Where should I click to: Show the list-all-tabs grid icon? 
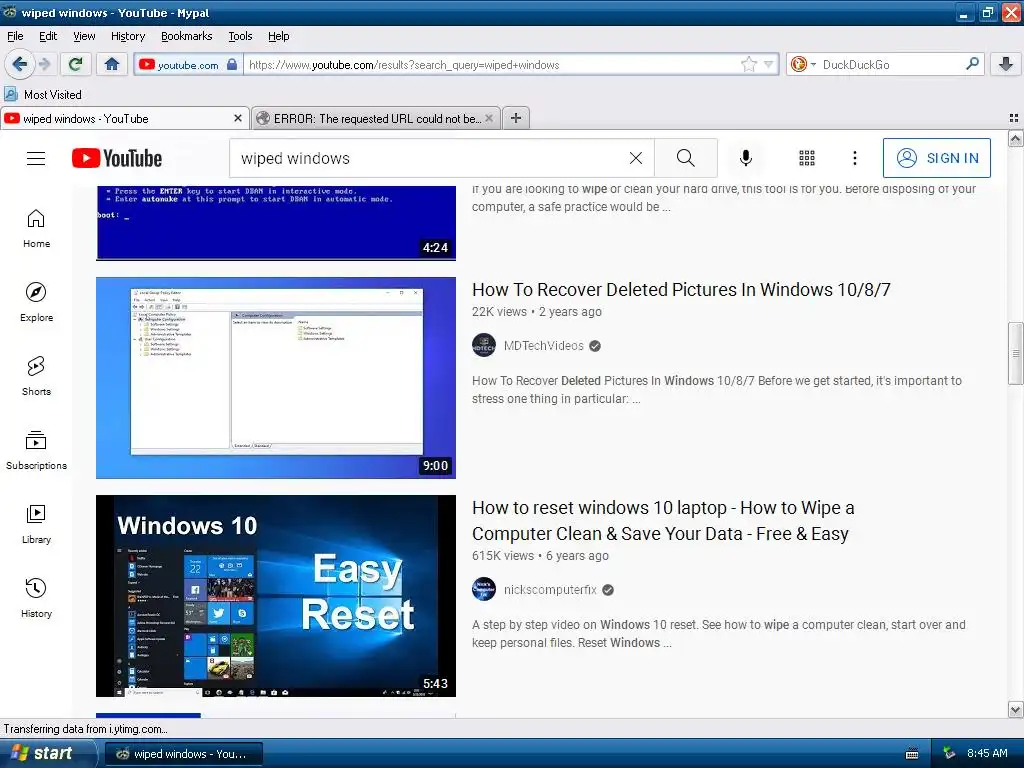[x=1014, y=118]
